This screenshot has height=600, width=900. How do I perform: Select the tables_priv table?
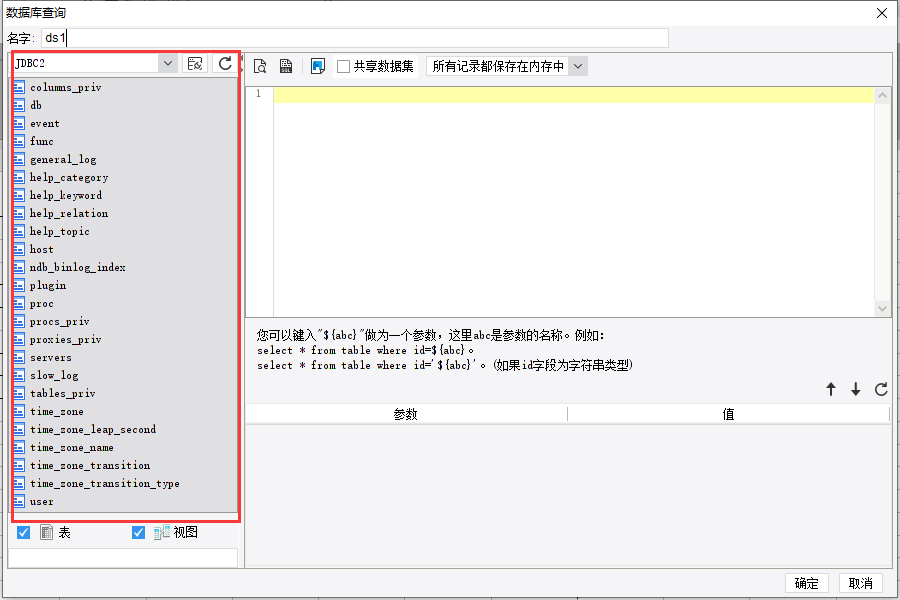click(x=63, y=393)
